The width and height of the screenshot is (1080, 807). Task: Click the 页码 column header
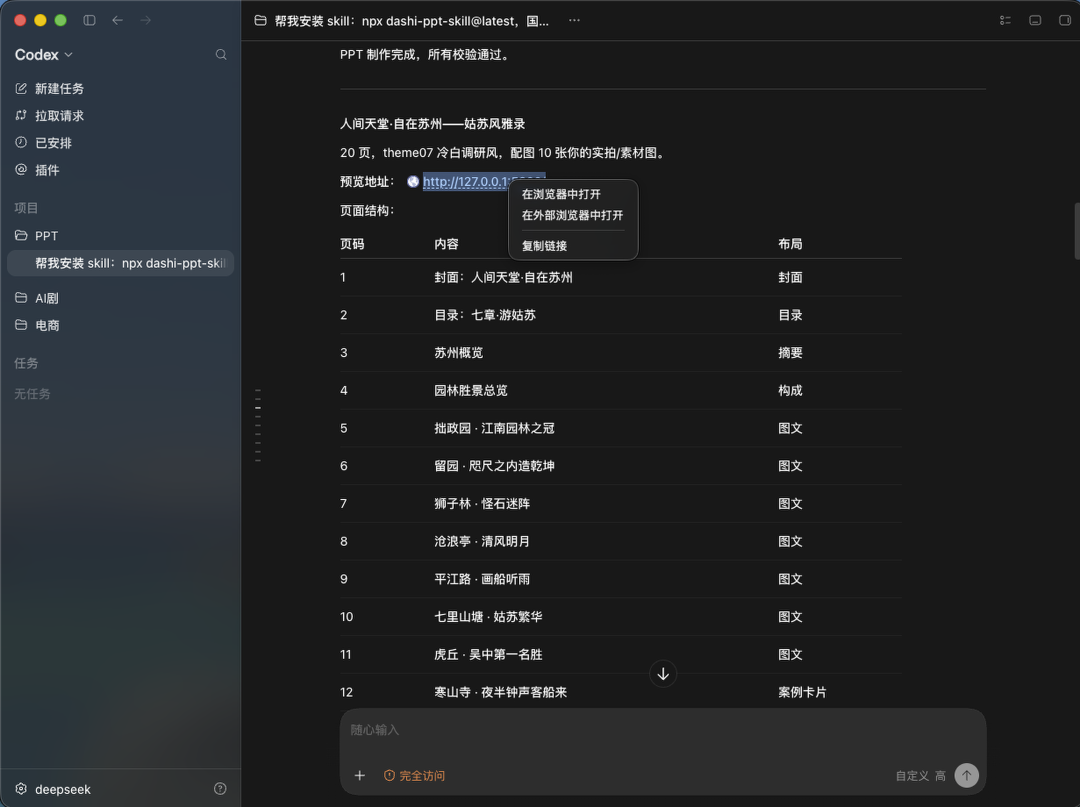pos(352,244)
